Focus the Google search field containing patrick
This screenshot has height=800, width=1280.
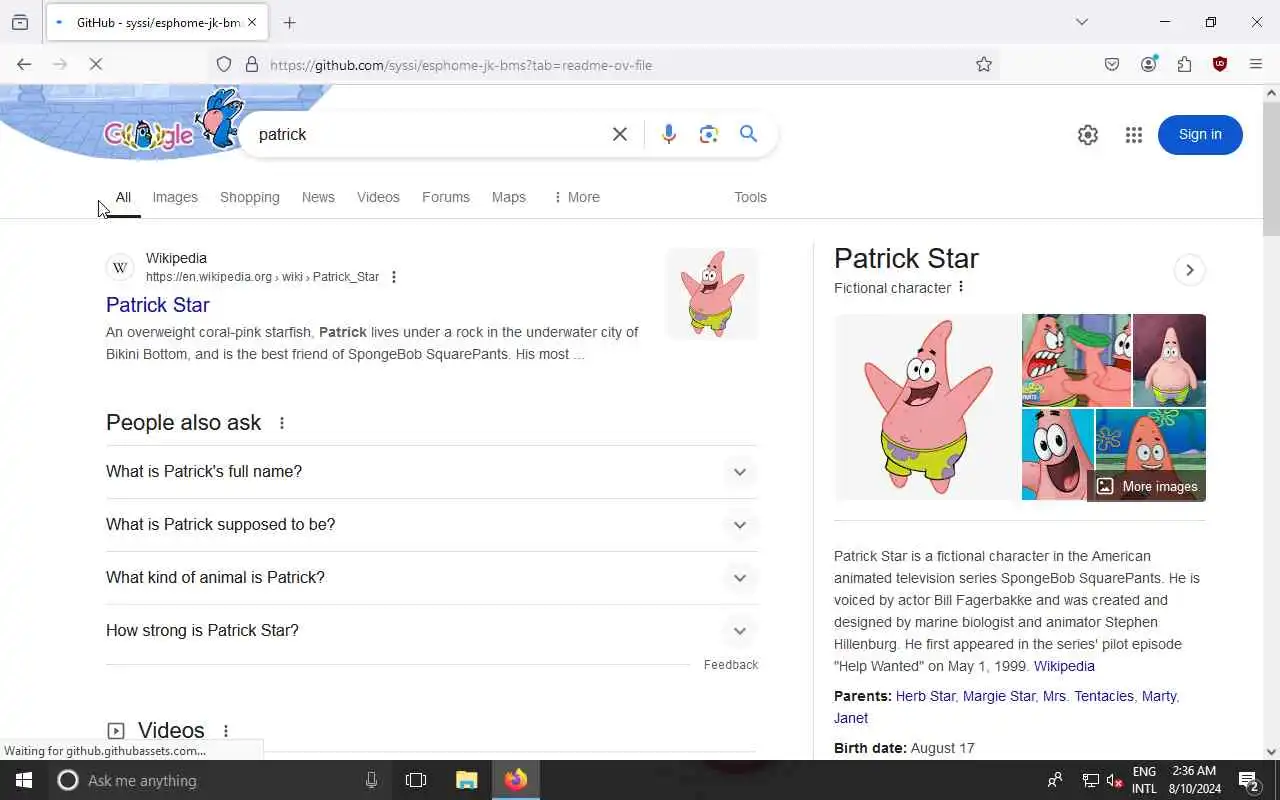430,134
